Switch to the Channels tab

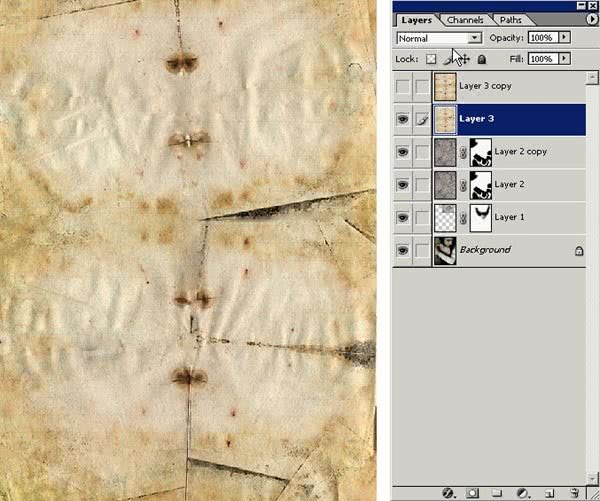(x=465, y=20)
